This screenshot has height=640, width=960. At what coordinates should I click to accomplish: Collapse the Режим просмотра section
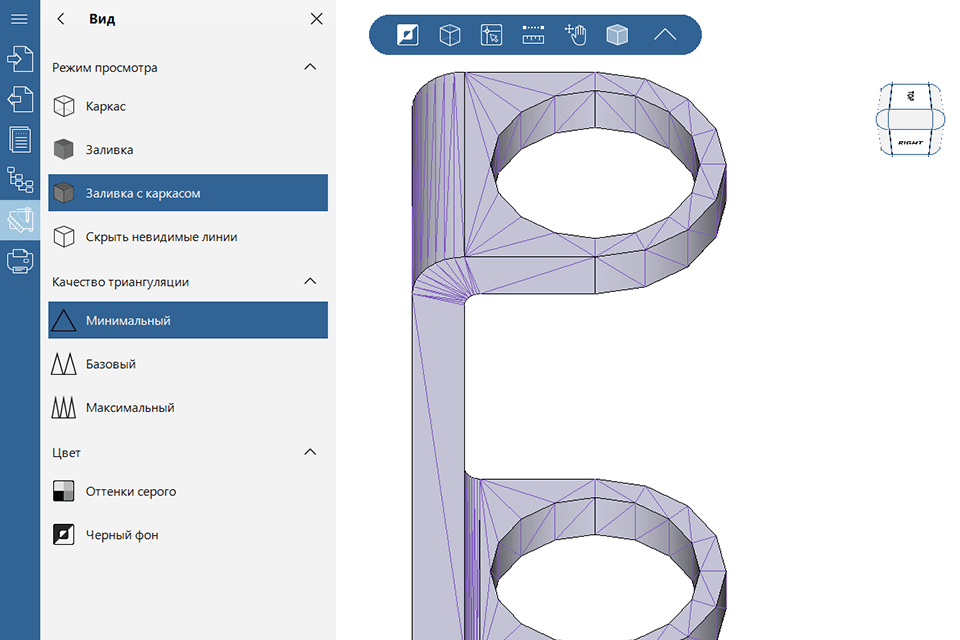[x=310, y=67]
